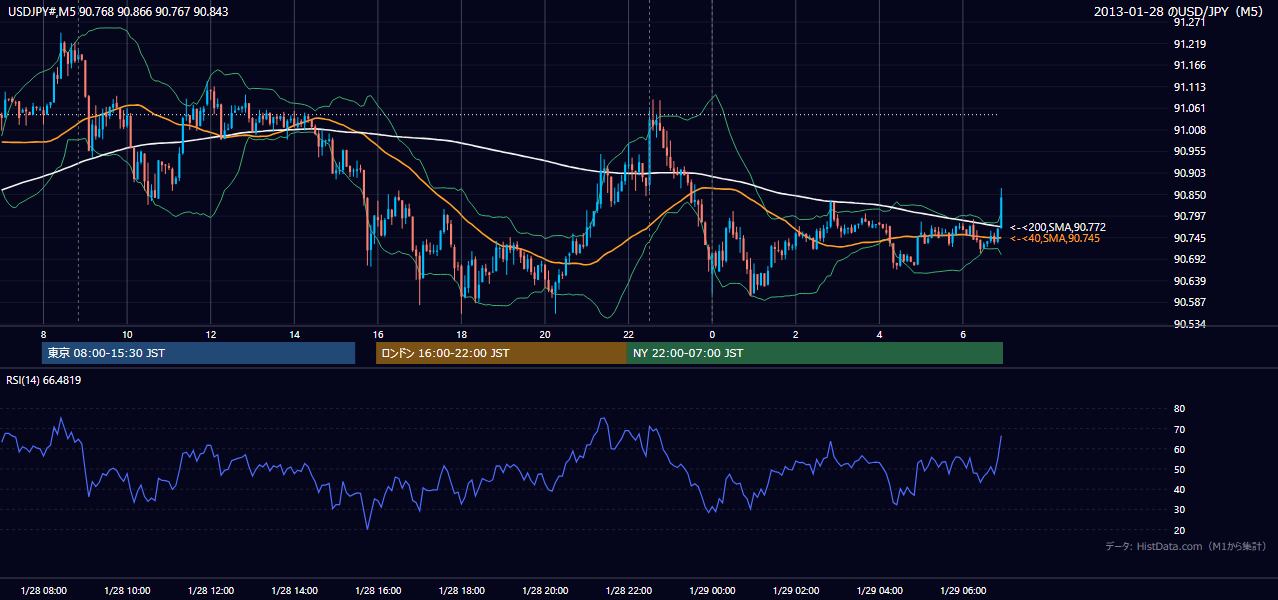This screenshot has width=1278, height=600.
Task: Click the 1/29 06:00 date axis label
Action: [963, 590]
